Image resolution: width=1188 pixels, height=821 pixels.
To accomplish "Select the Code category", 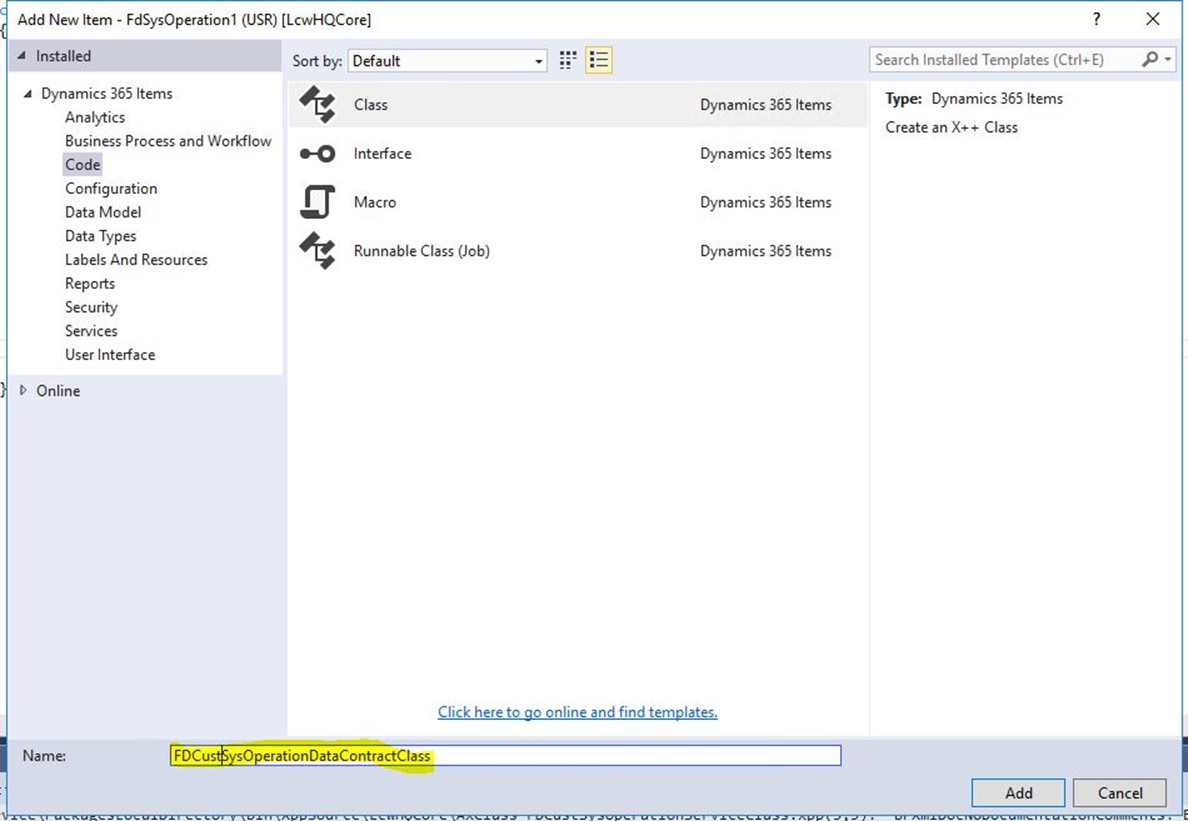I will pos(83,164).
